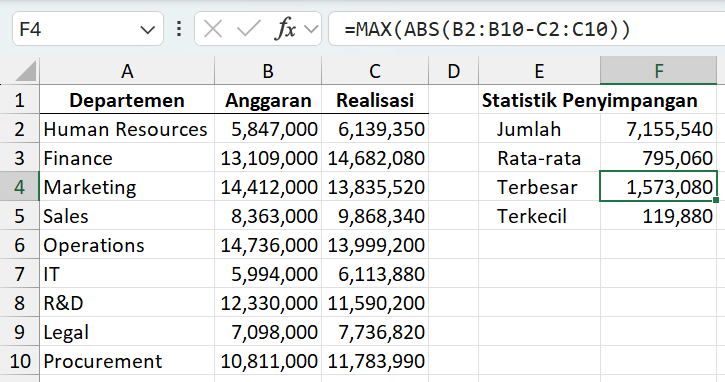Select column D header
This screenshot has width=725, height=382.
click(454, 71)
